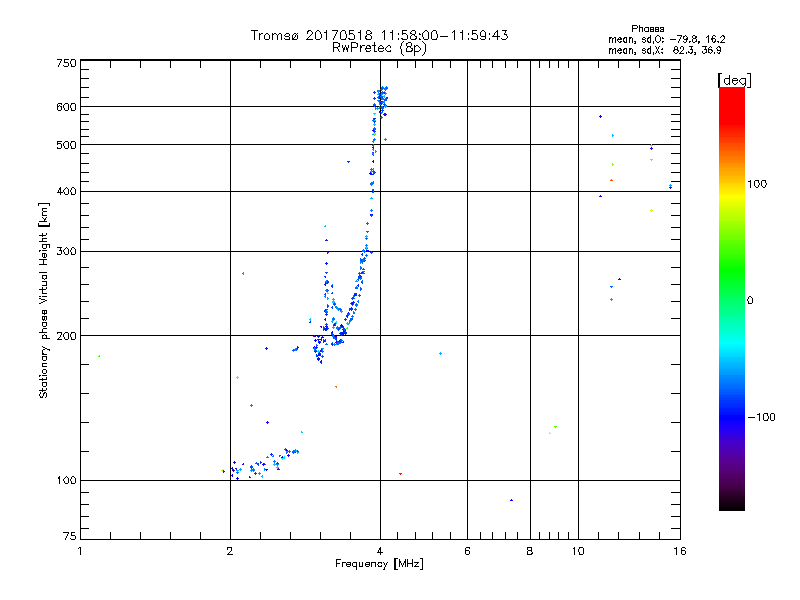Click the y-axis tick label '400'
800x600 pixels.
[x=66, y=191]
